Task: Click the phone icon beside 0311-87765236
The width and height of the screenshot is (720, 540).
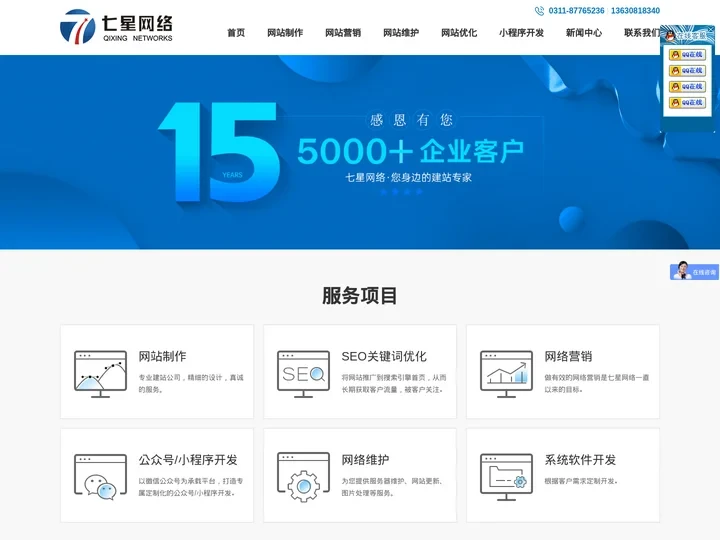Action: pos(539,11)
